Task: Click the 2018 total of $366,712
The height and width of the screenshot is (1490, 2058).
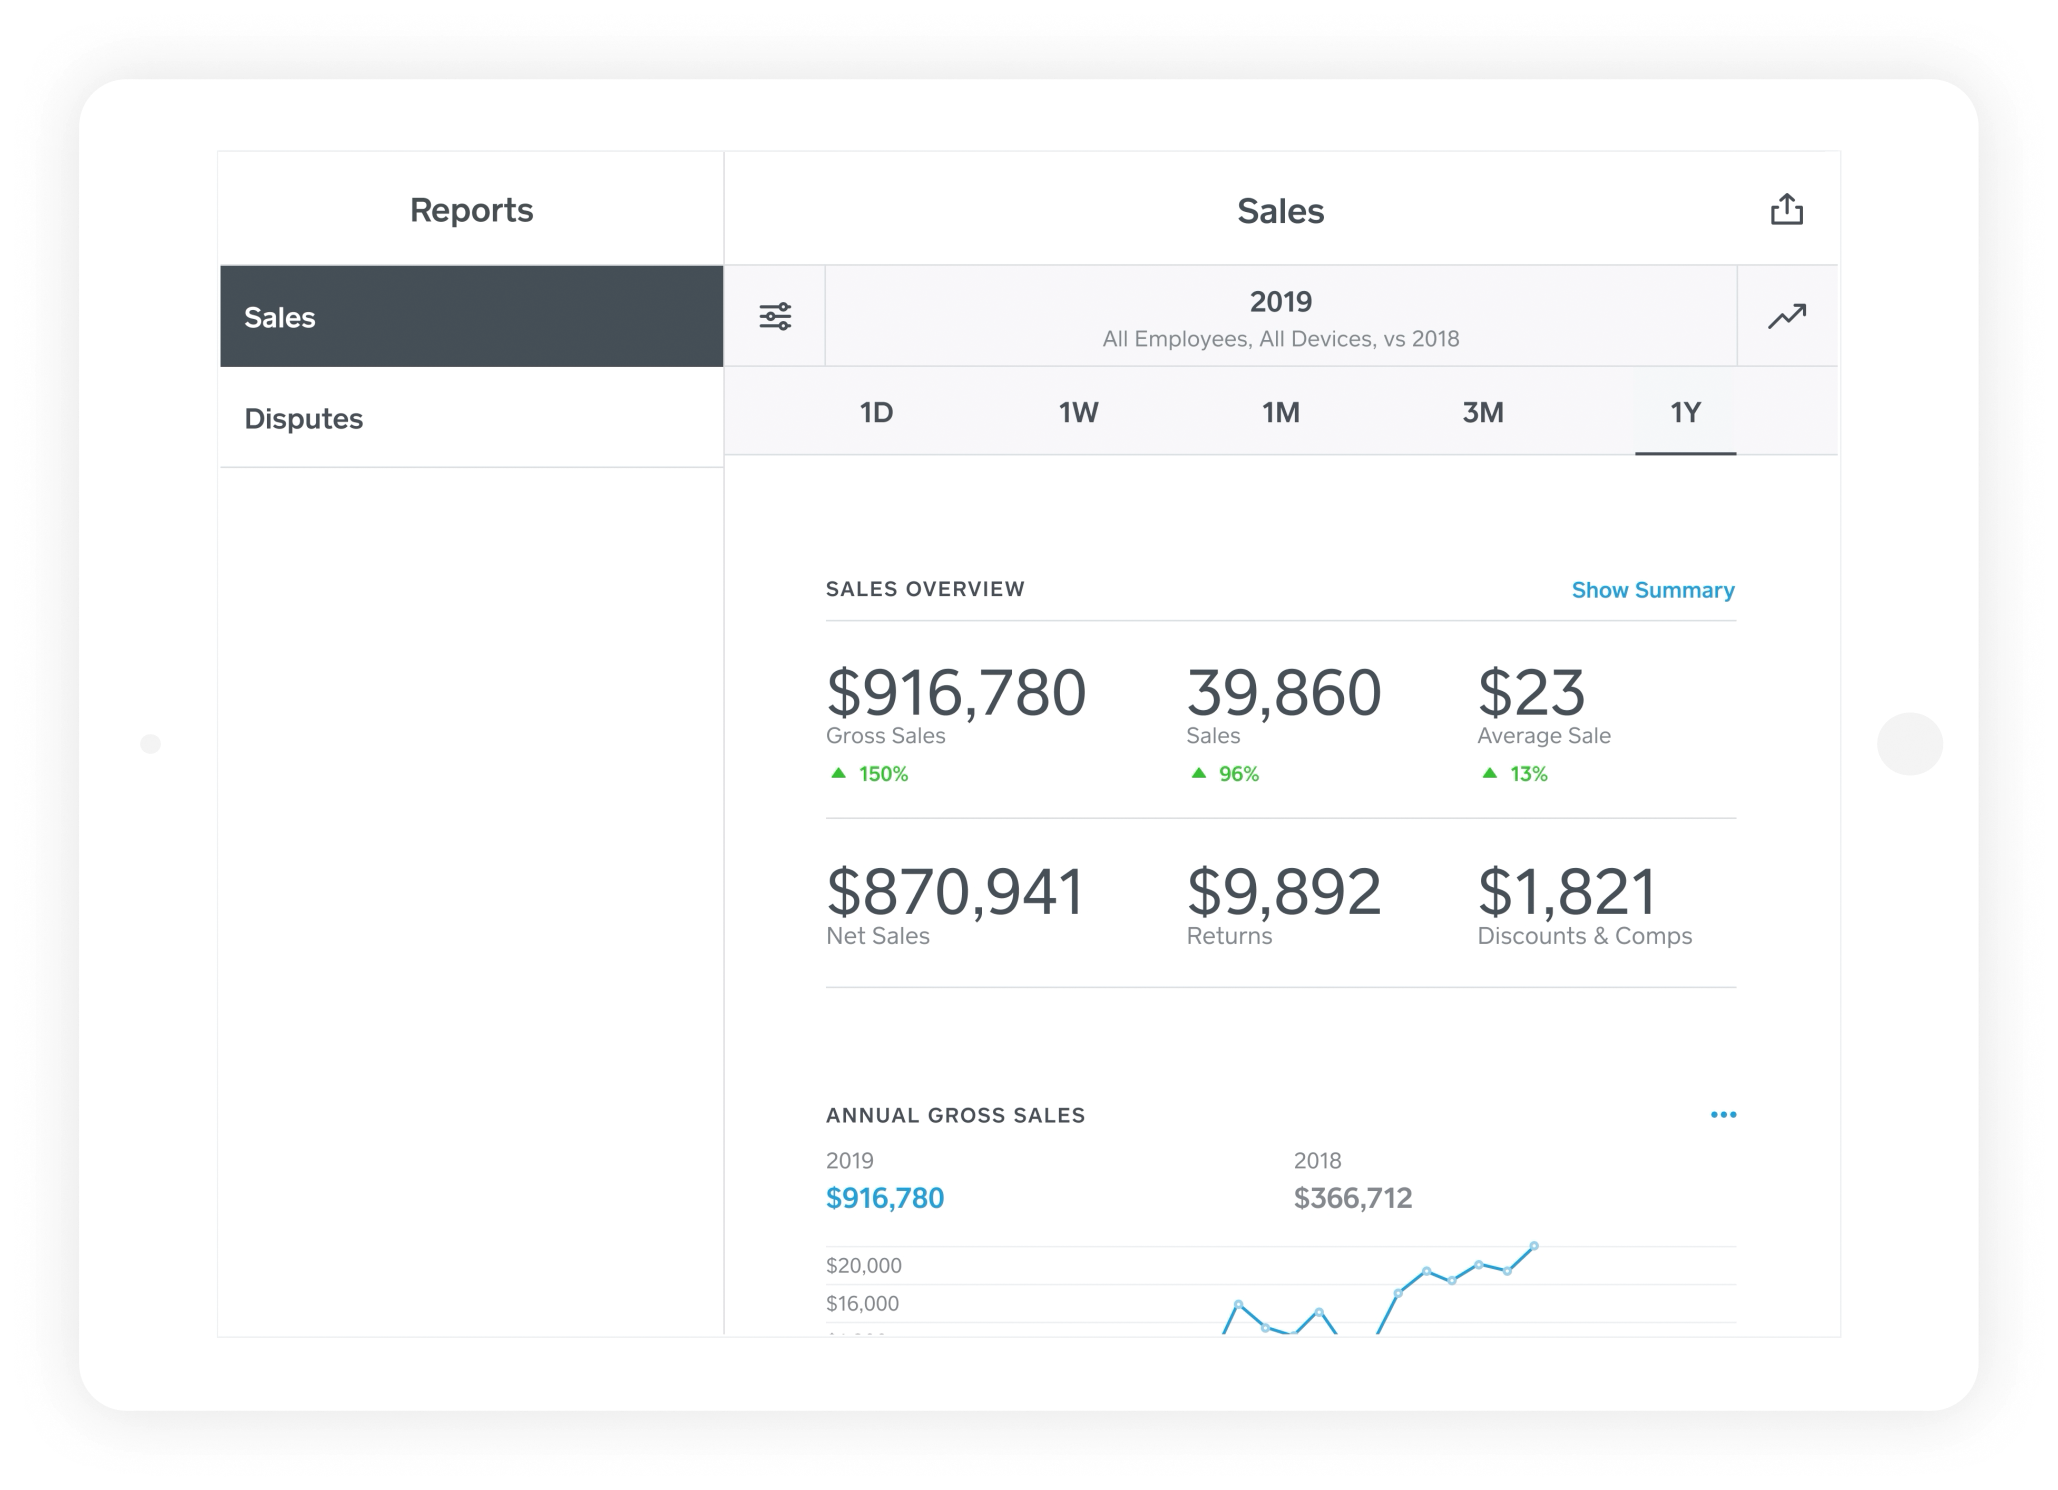Action: click(x=1354, y=1197)
